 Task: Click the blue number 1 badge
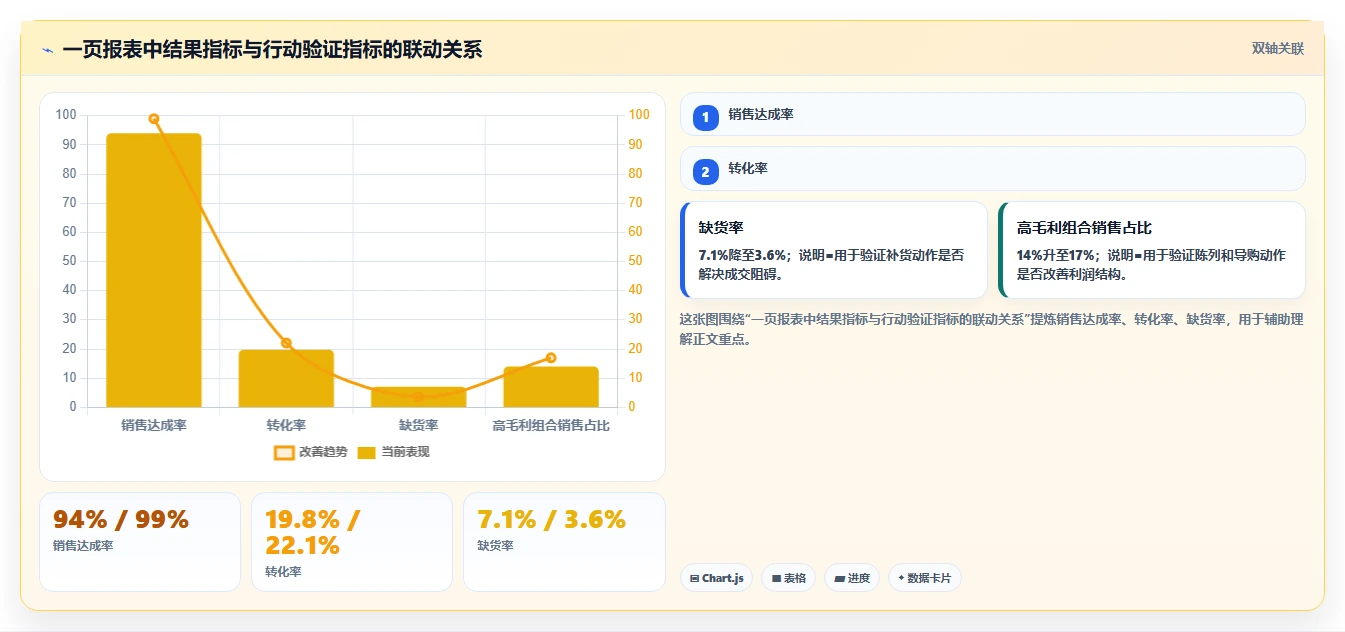point(705,117)
